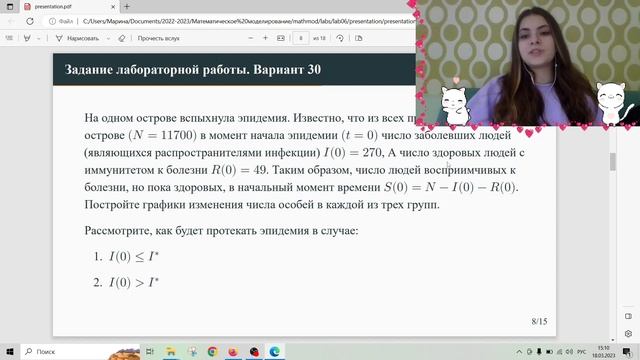
Task: Click the sidebar panel icon above gear
Action: coord(628,316)
